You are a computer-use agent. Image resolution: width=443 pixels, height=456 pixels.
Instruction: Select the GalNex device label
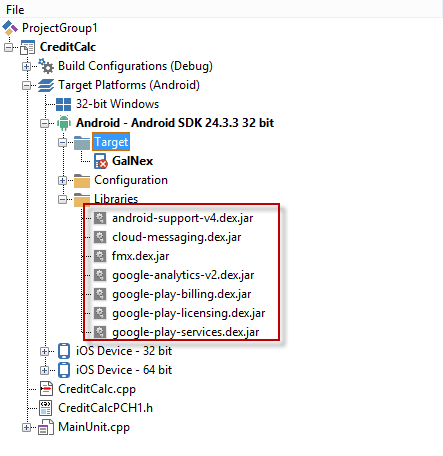[x=132, y=161]
